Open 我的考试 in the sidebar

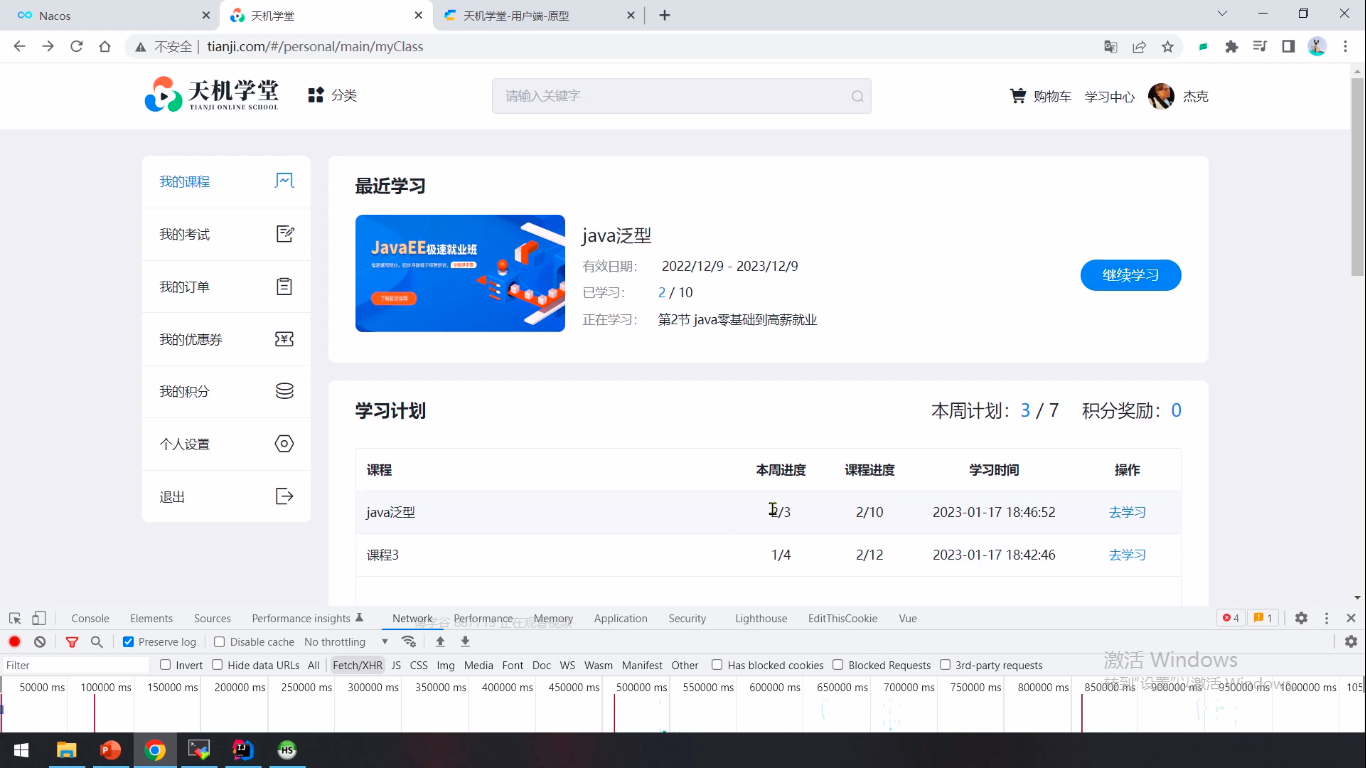pos(226,234)
